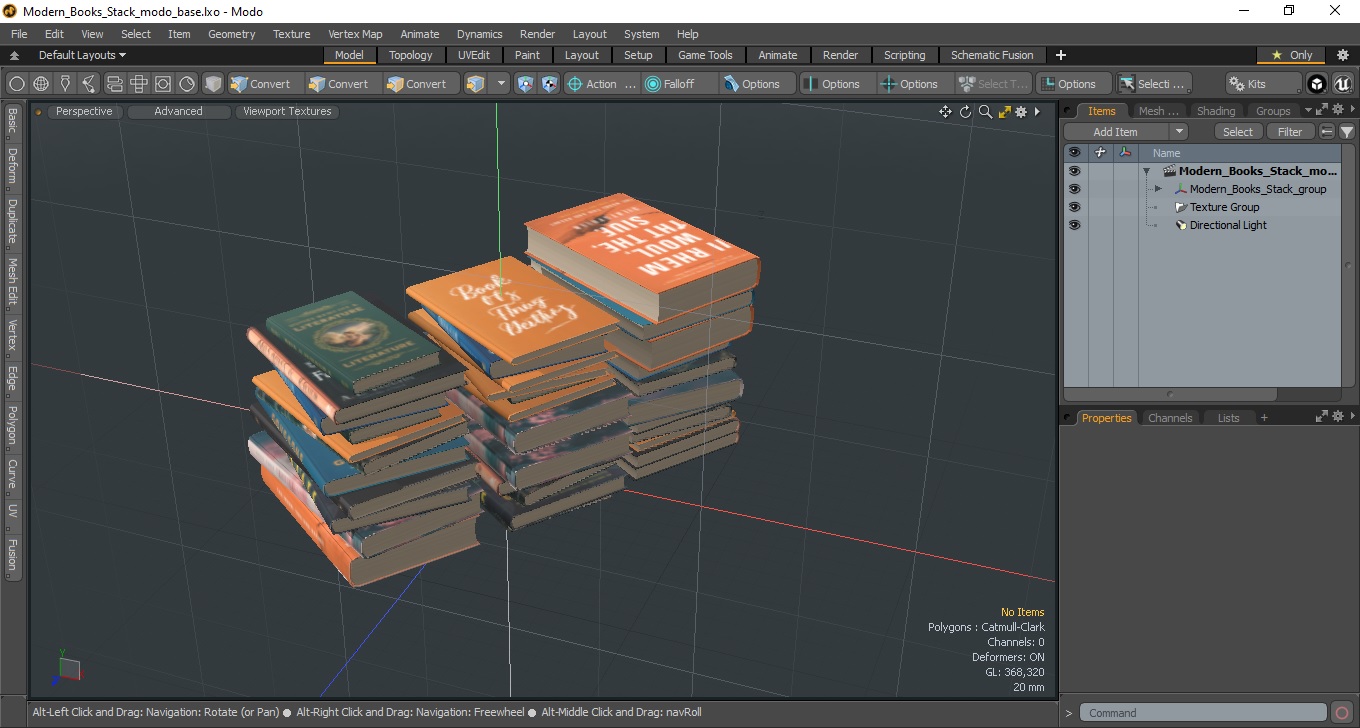Hide the Texture Group item
This screenshot has height=728, width=1360.
[x=1074, y=207]
